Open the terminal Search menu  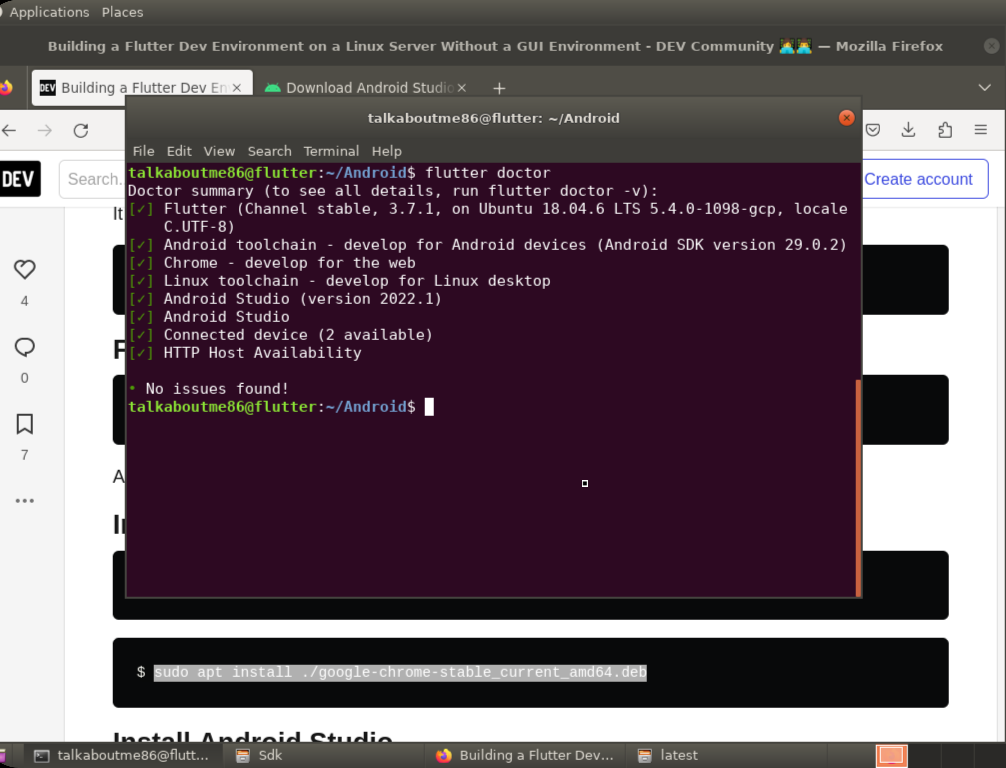point(269,151)
